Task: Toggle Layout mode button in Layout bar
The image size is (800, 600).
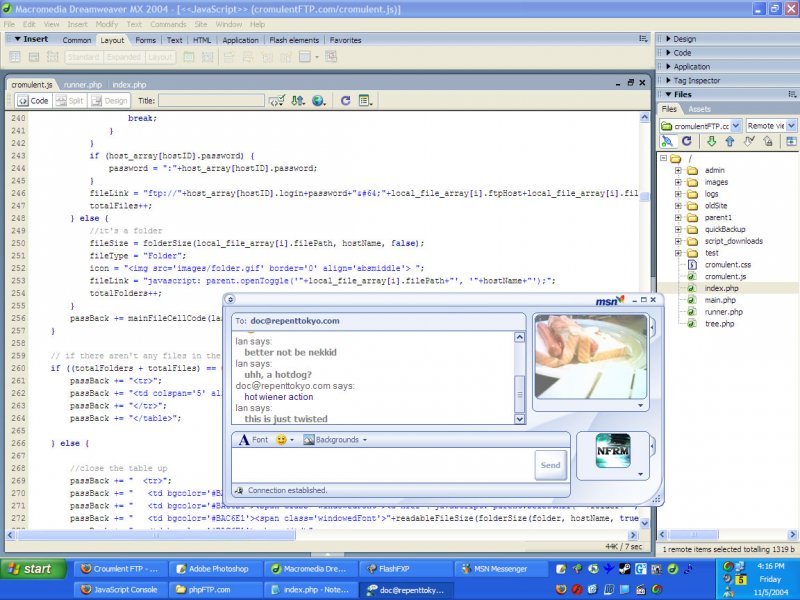Action: point(160,57)
